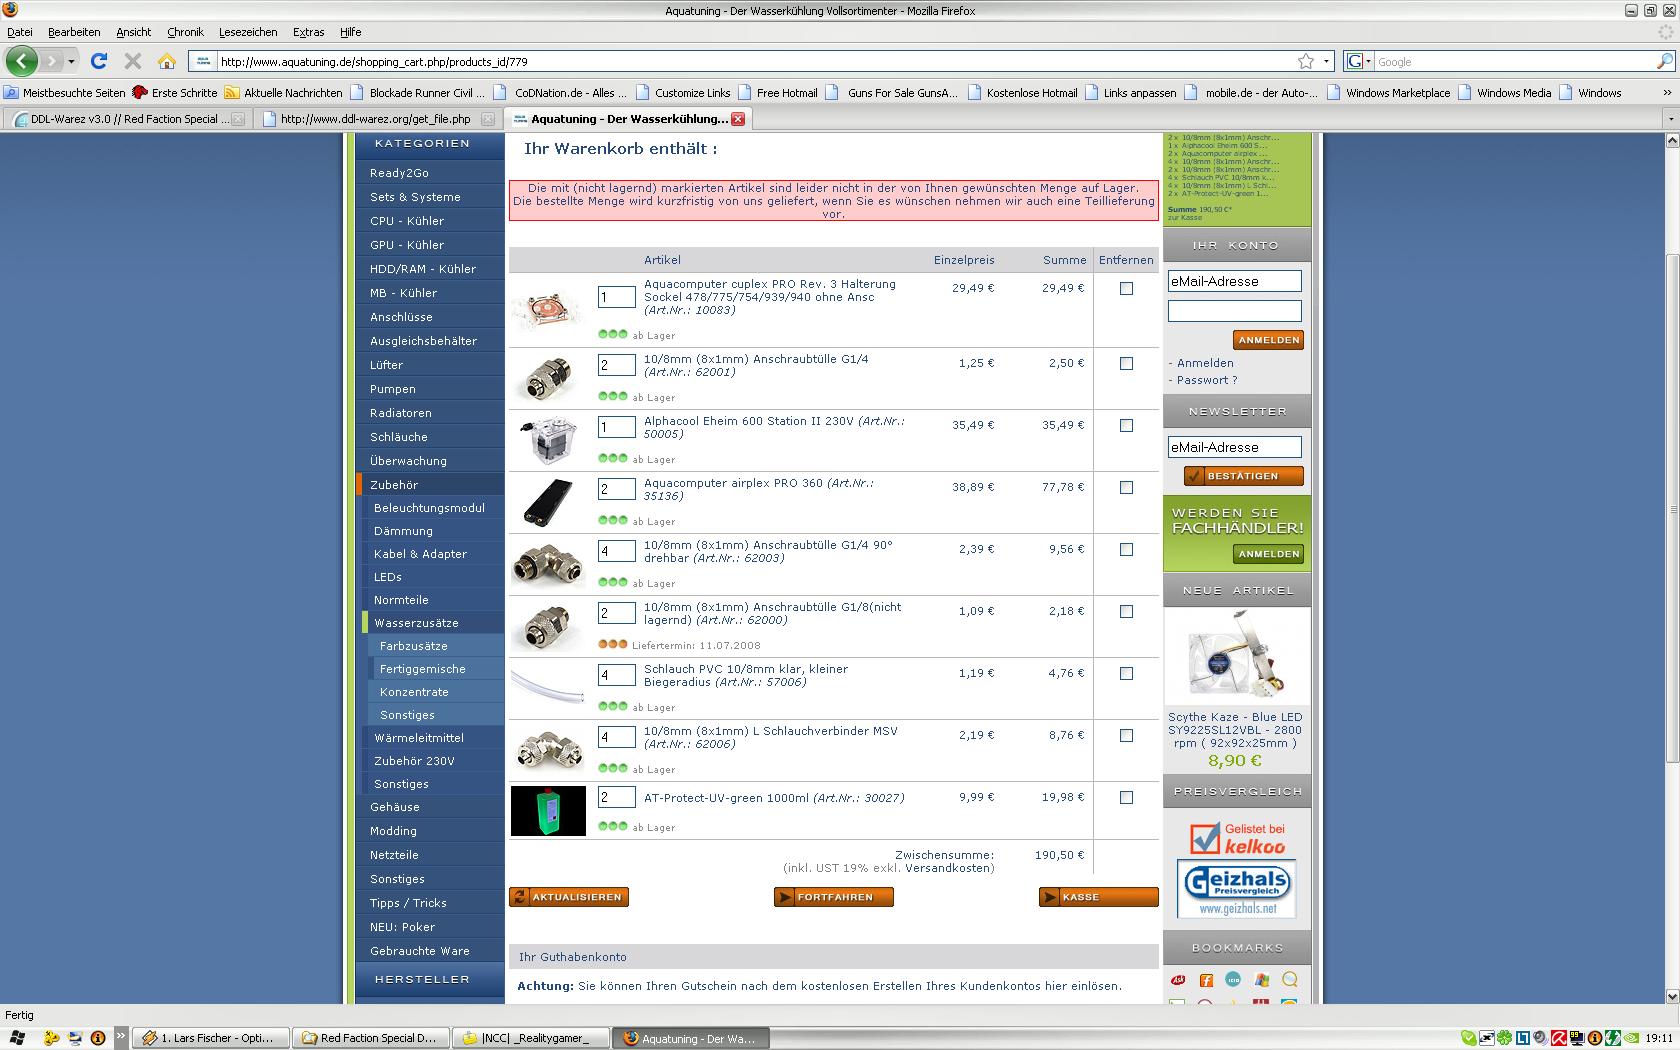Click the page vertical scrollbar down arrow

[x=1671, y=996]
